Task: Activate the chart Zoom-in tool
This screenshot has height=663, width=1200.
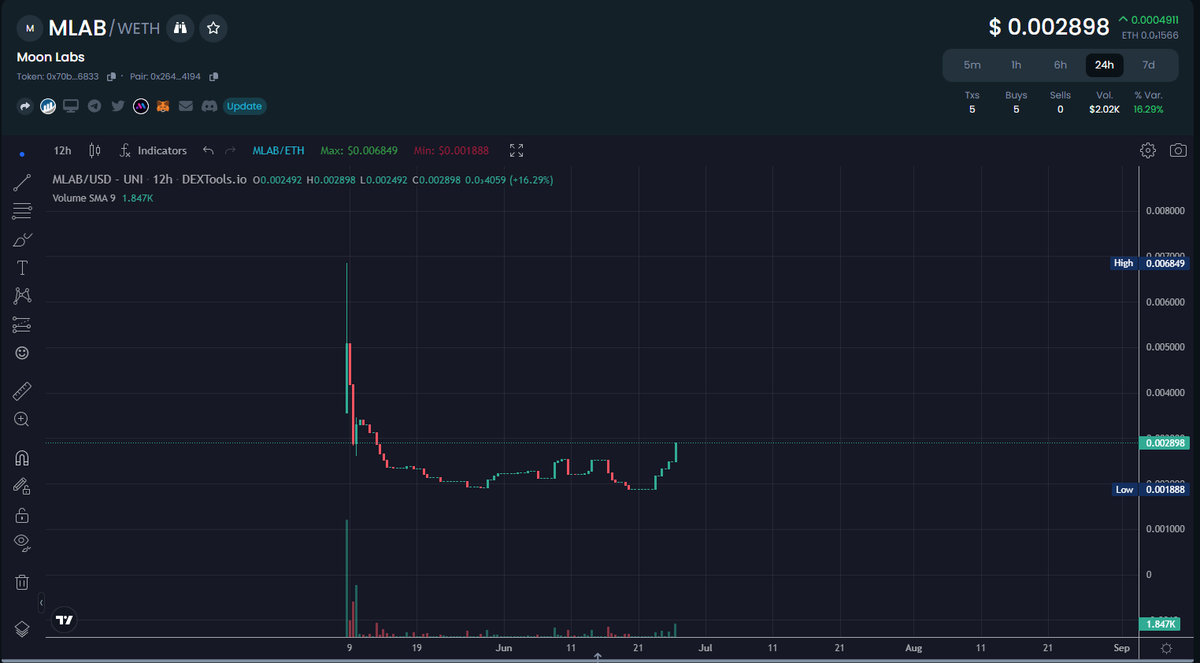Action: [22, 419]
